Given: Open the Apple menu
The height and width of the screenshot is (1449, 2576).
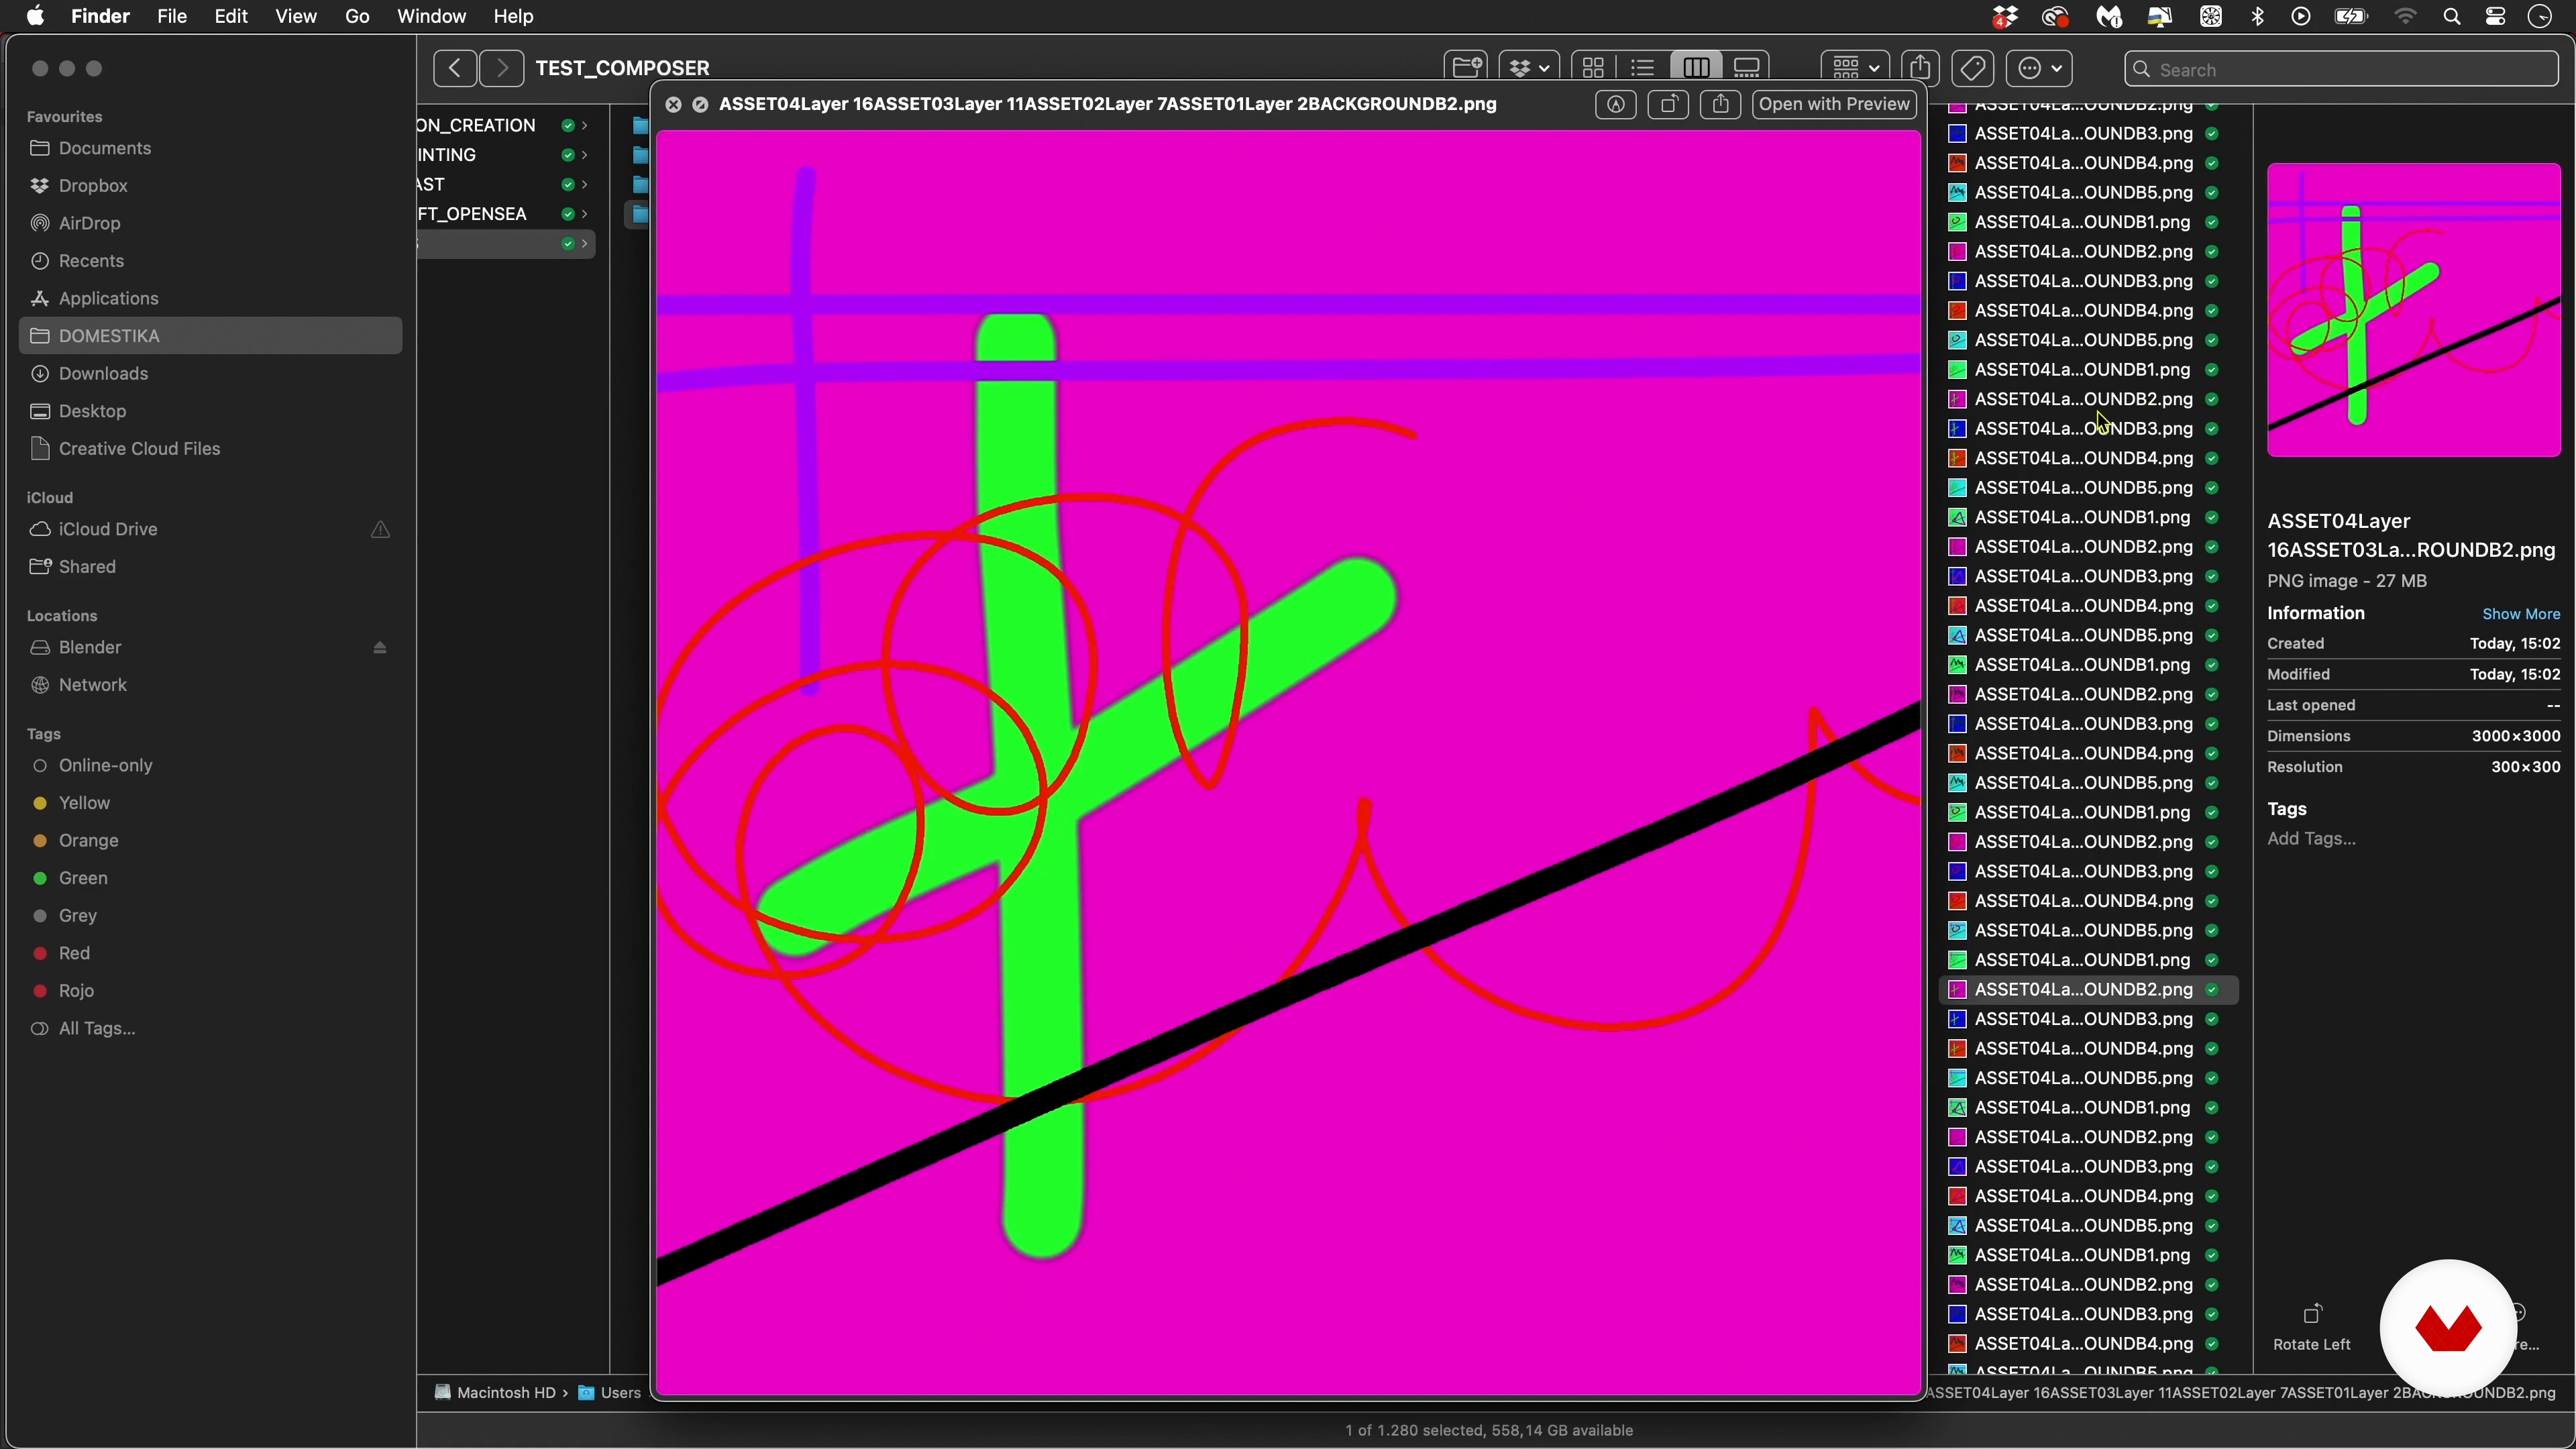Looking at the screenshot, I should [35, 17].
